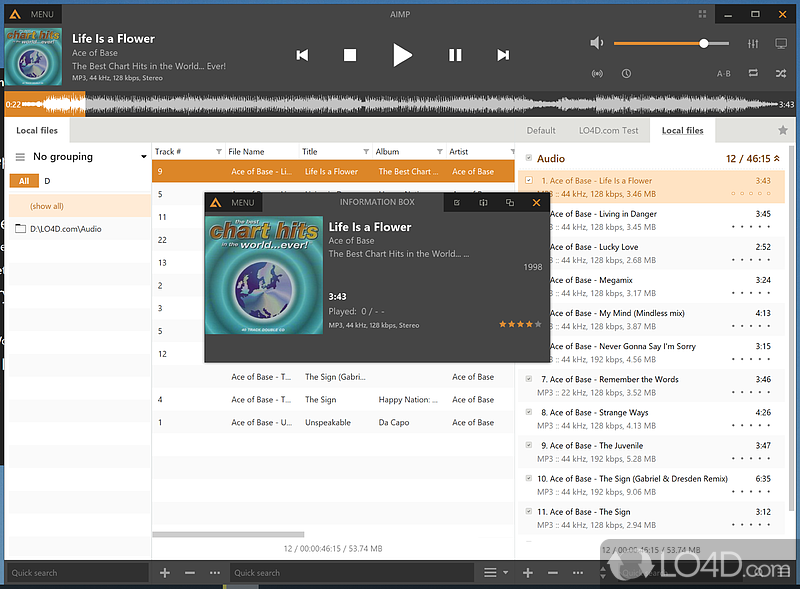Toggle checkbox for track 10 The Sign remix
This screenshot has width=800, height=589.
click(x=529, y=478)
